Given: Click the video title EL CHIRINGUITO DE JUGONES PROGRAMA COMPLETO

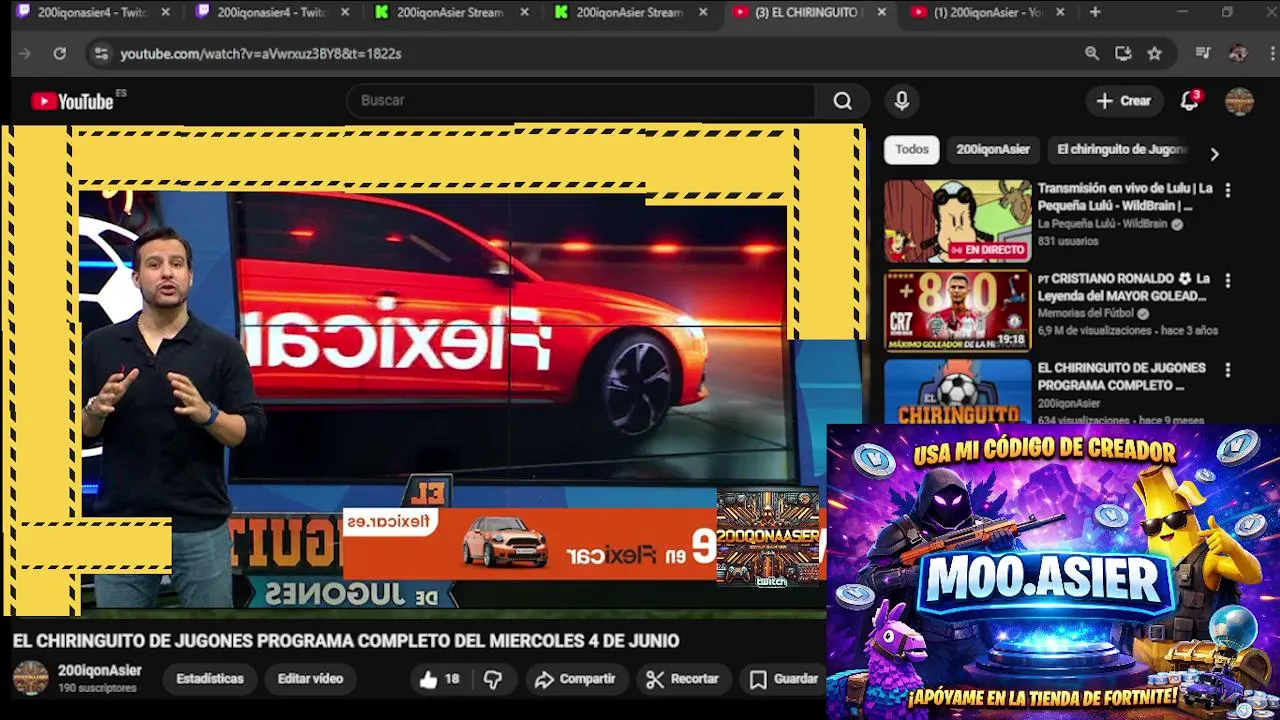Looking at the screenshot, I should tap(346, 641).
